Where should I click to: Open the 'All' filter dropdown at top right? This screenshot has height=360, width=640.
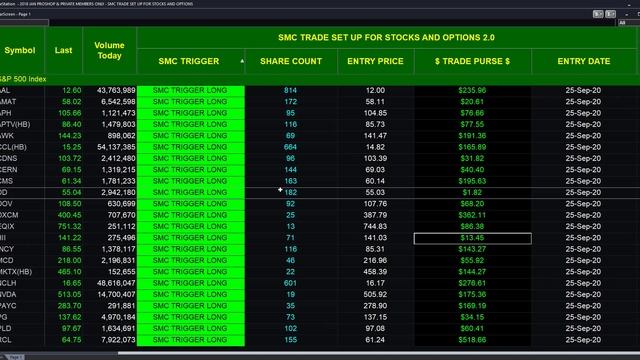click(x=629, y=23)
